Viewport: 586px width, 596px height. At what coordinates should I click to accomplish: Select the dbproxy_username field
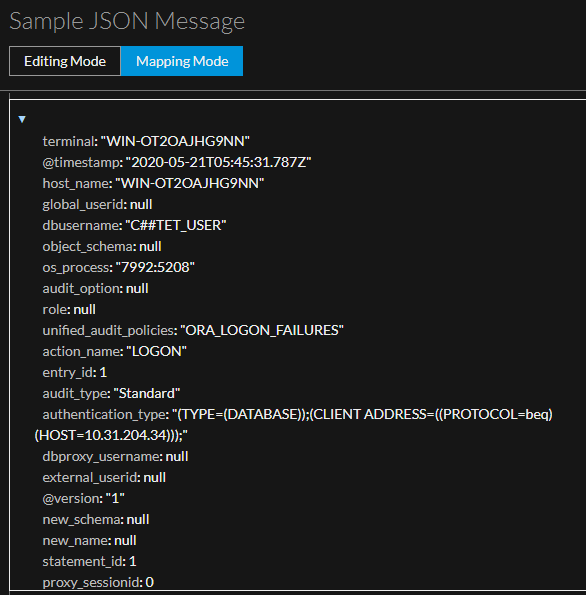pyautogui.click(x=101, y=457)
